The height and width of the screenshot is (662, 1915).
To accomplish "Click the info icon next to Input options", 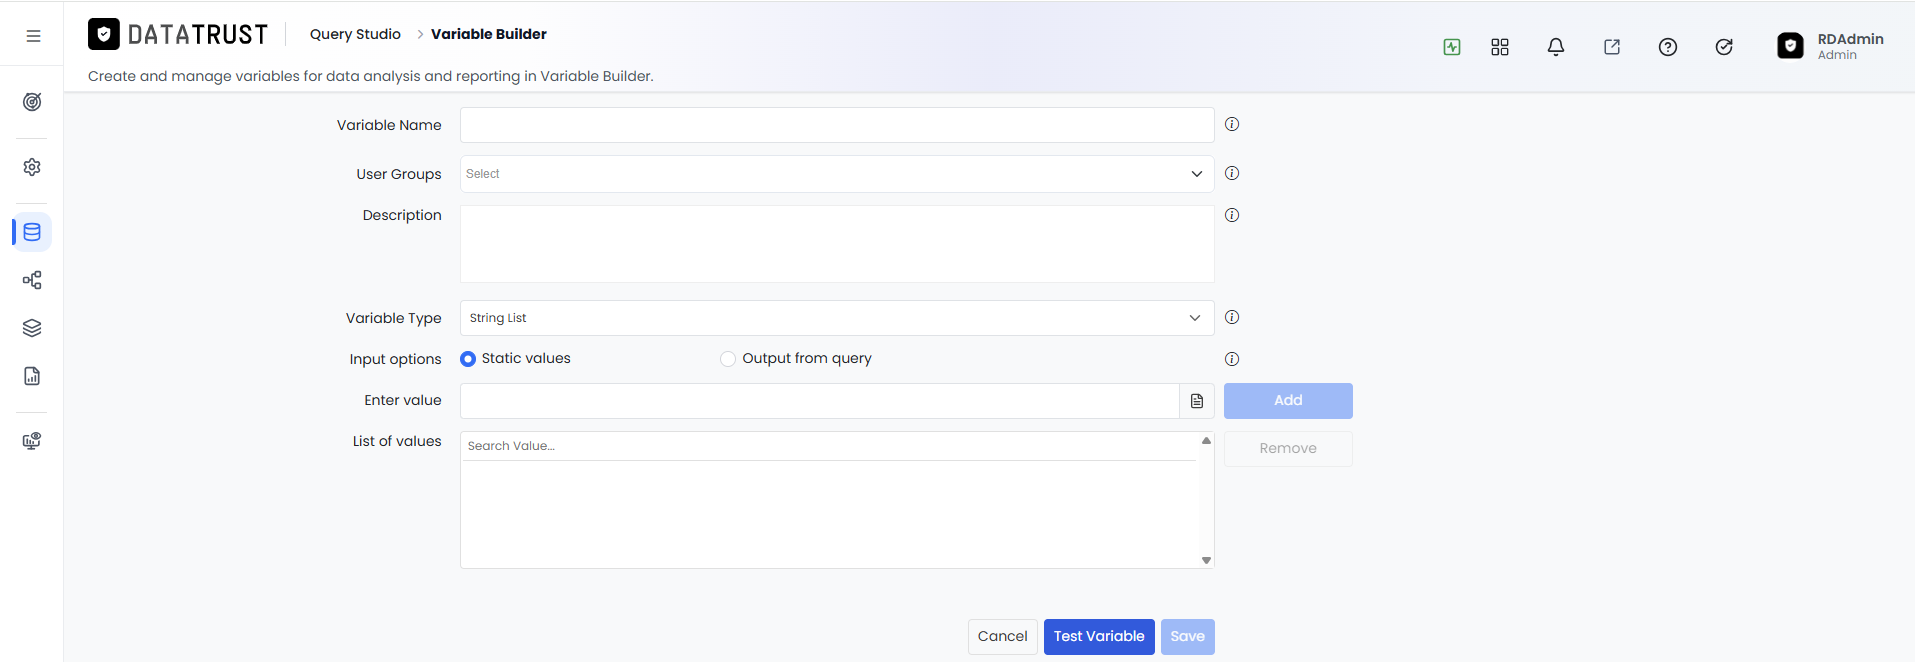I will click(1232, 359).
